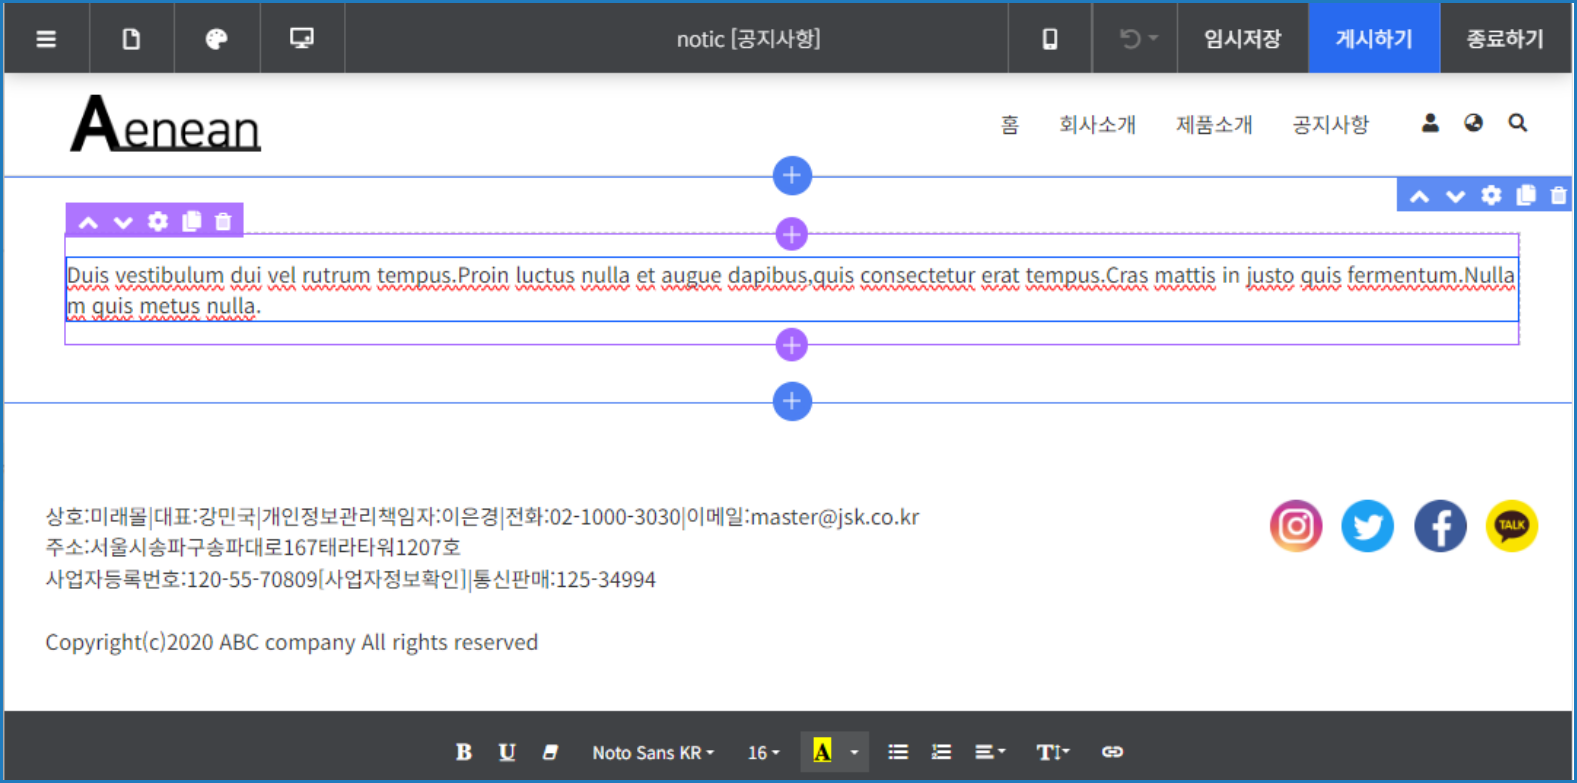
Task: Go to 회사소개 menu item
Action: point(1097,124)
